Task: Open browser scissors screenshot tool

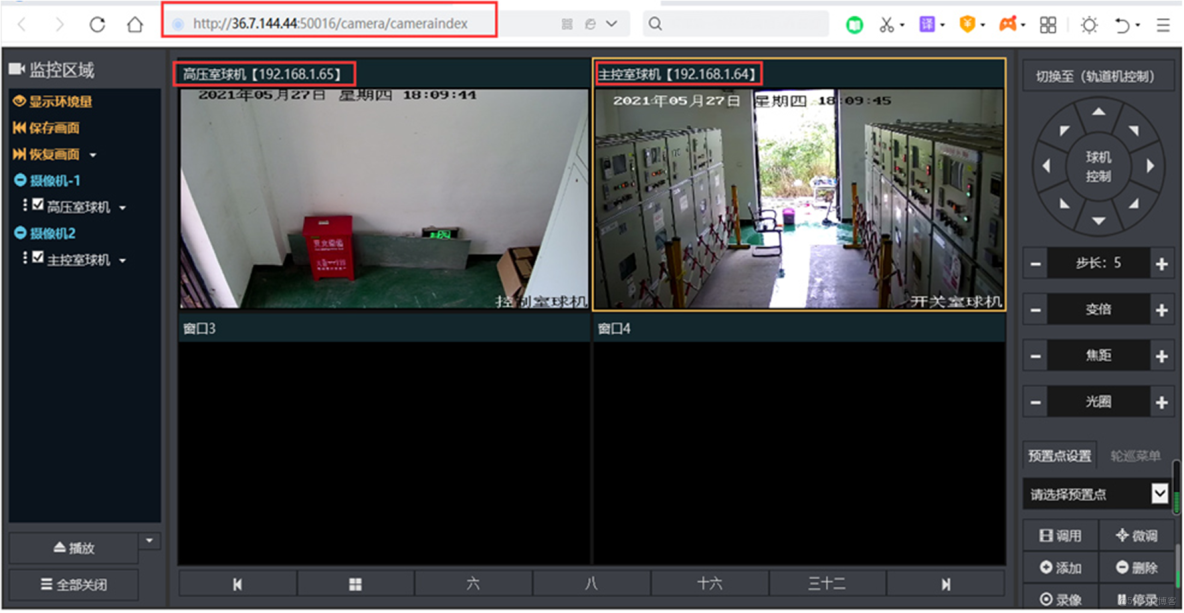Action: [x=887, y=25]
